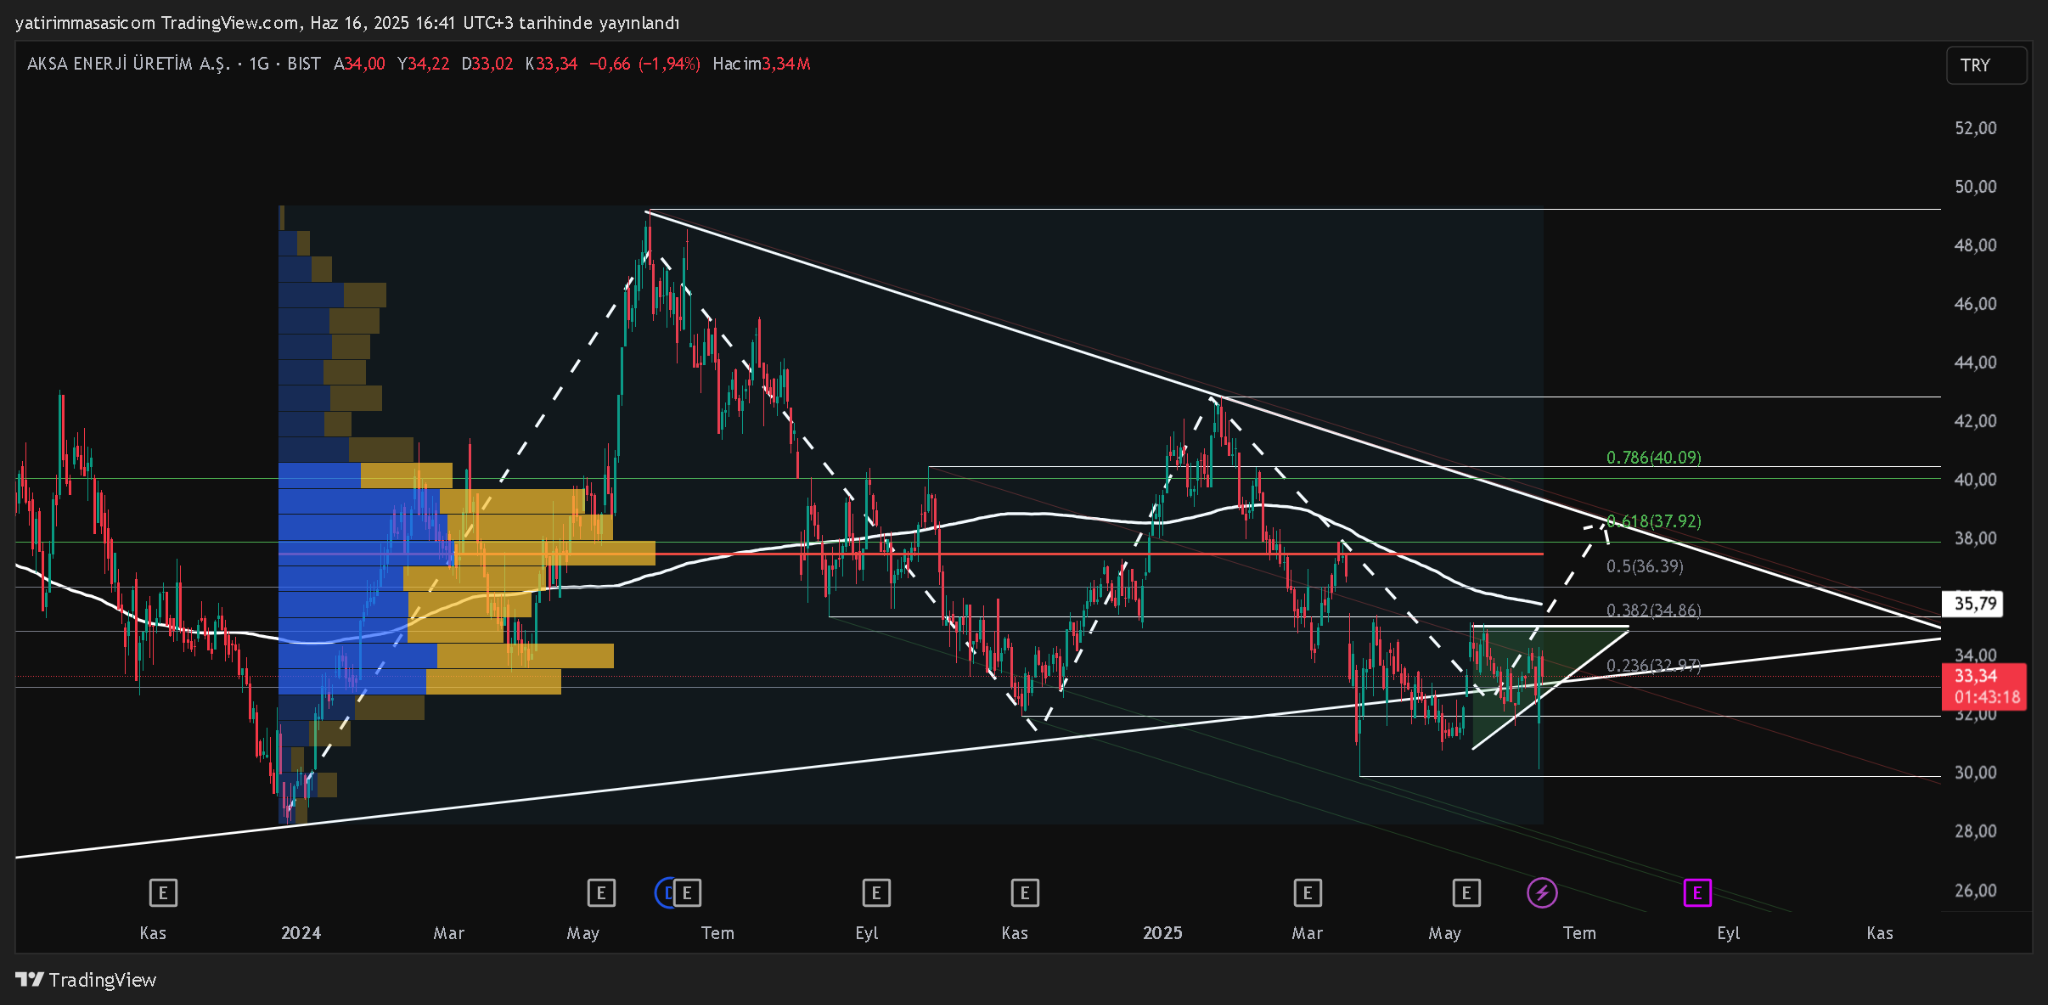Open the blue dividend D marker

(664, 892)
